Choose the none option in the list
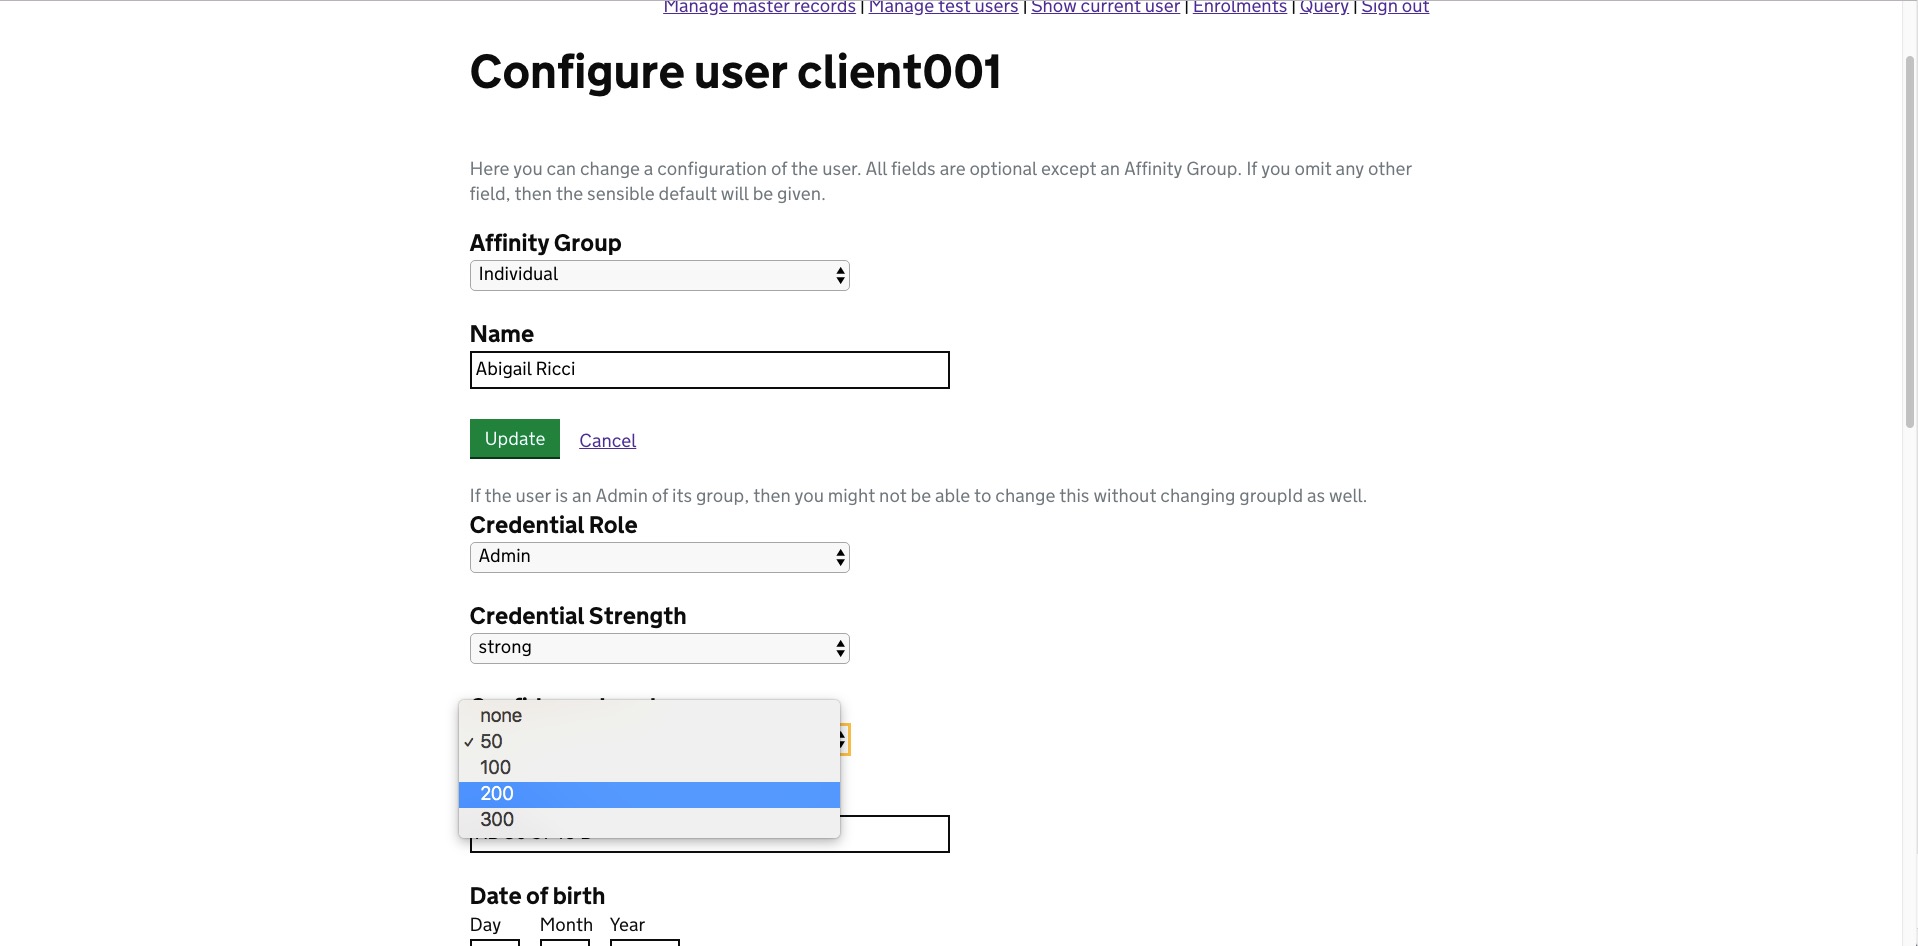Screen dimensions: 1918x946 [x=649, y=716]
